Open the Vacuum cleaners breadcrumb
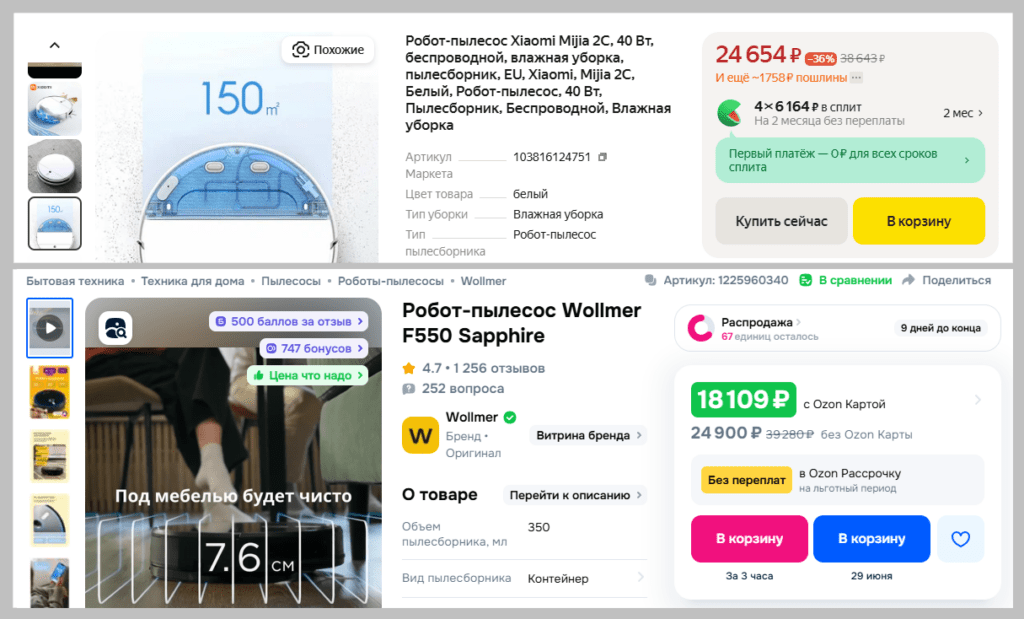This screenshot has width=1024, height=619. [x=291, y=281]
